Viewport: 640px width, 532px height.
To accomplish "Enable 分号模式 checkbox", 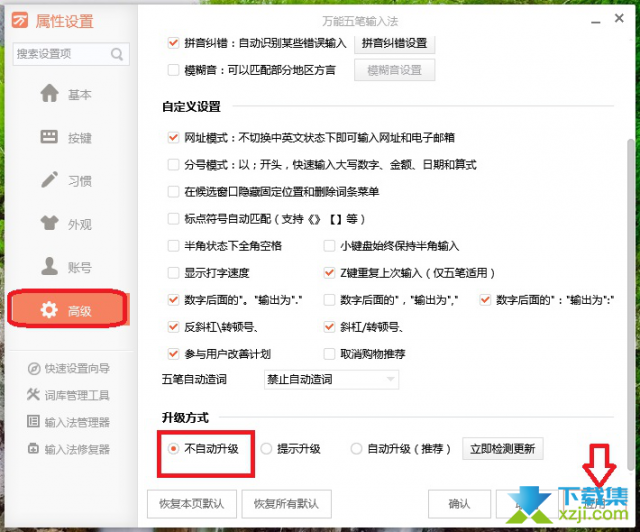I will 173,165.
